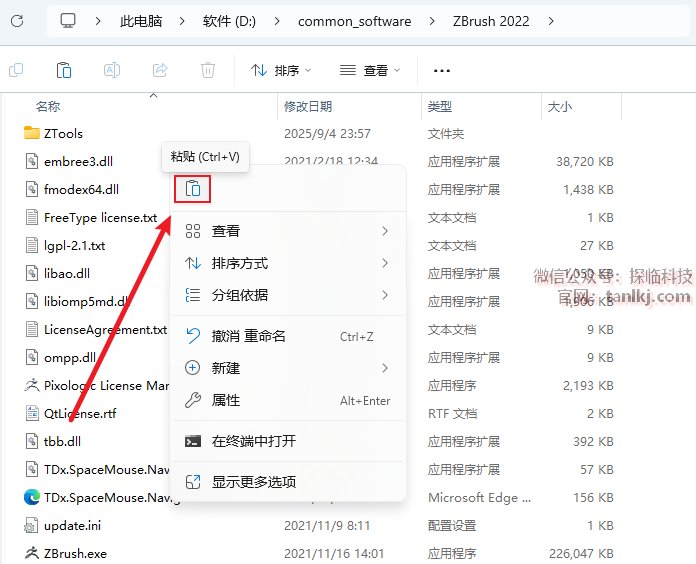
Task: Select the ZTools folder icon
Action: pyautogui.click(x=32, y=133)
